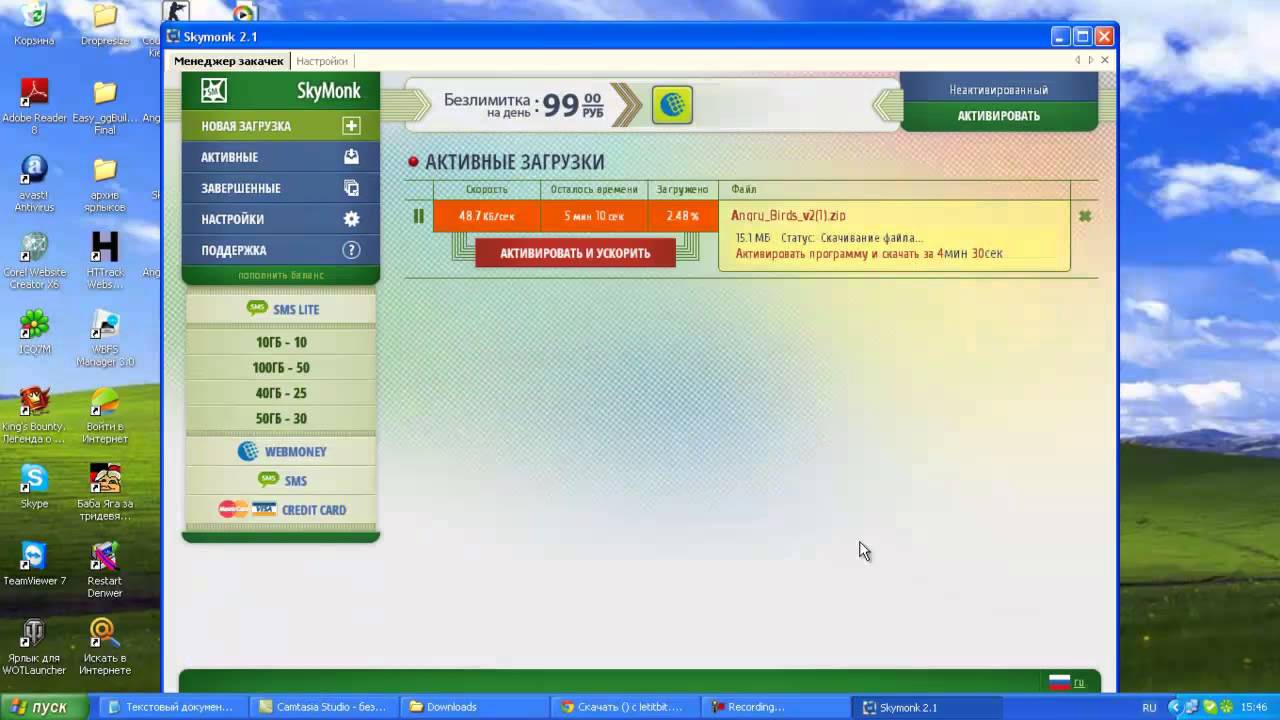Viewport: 1280px width, 720px height.
Task: Open Новая загрузка menu item
Action: coord(281,126)
